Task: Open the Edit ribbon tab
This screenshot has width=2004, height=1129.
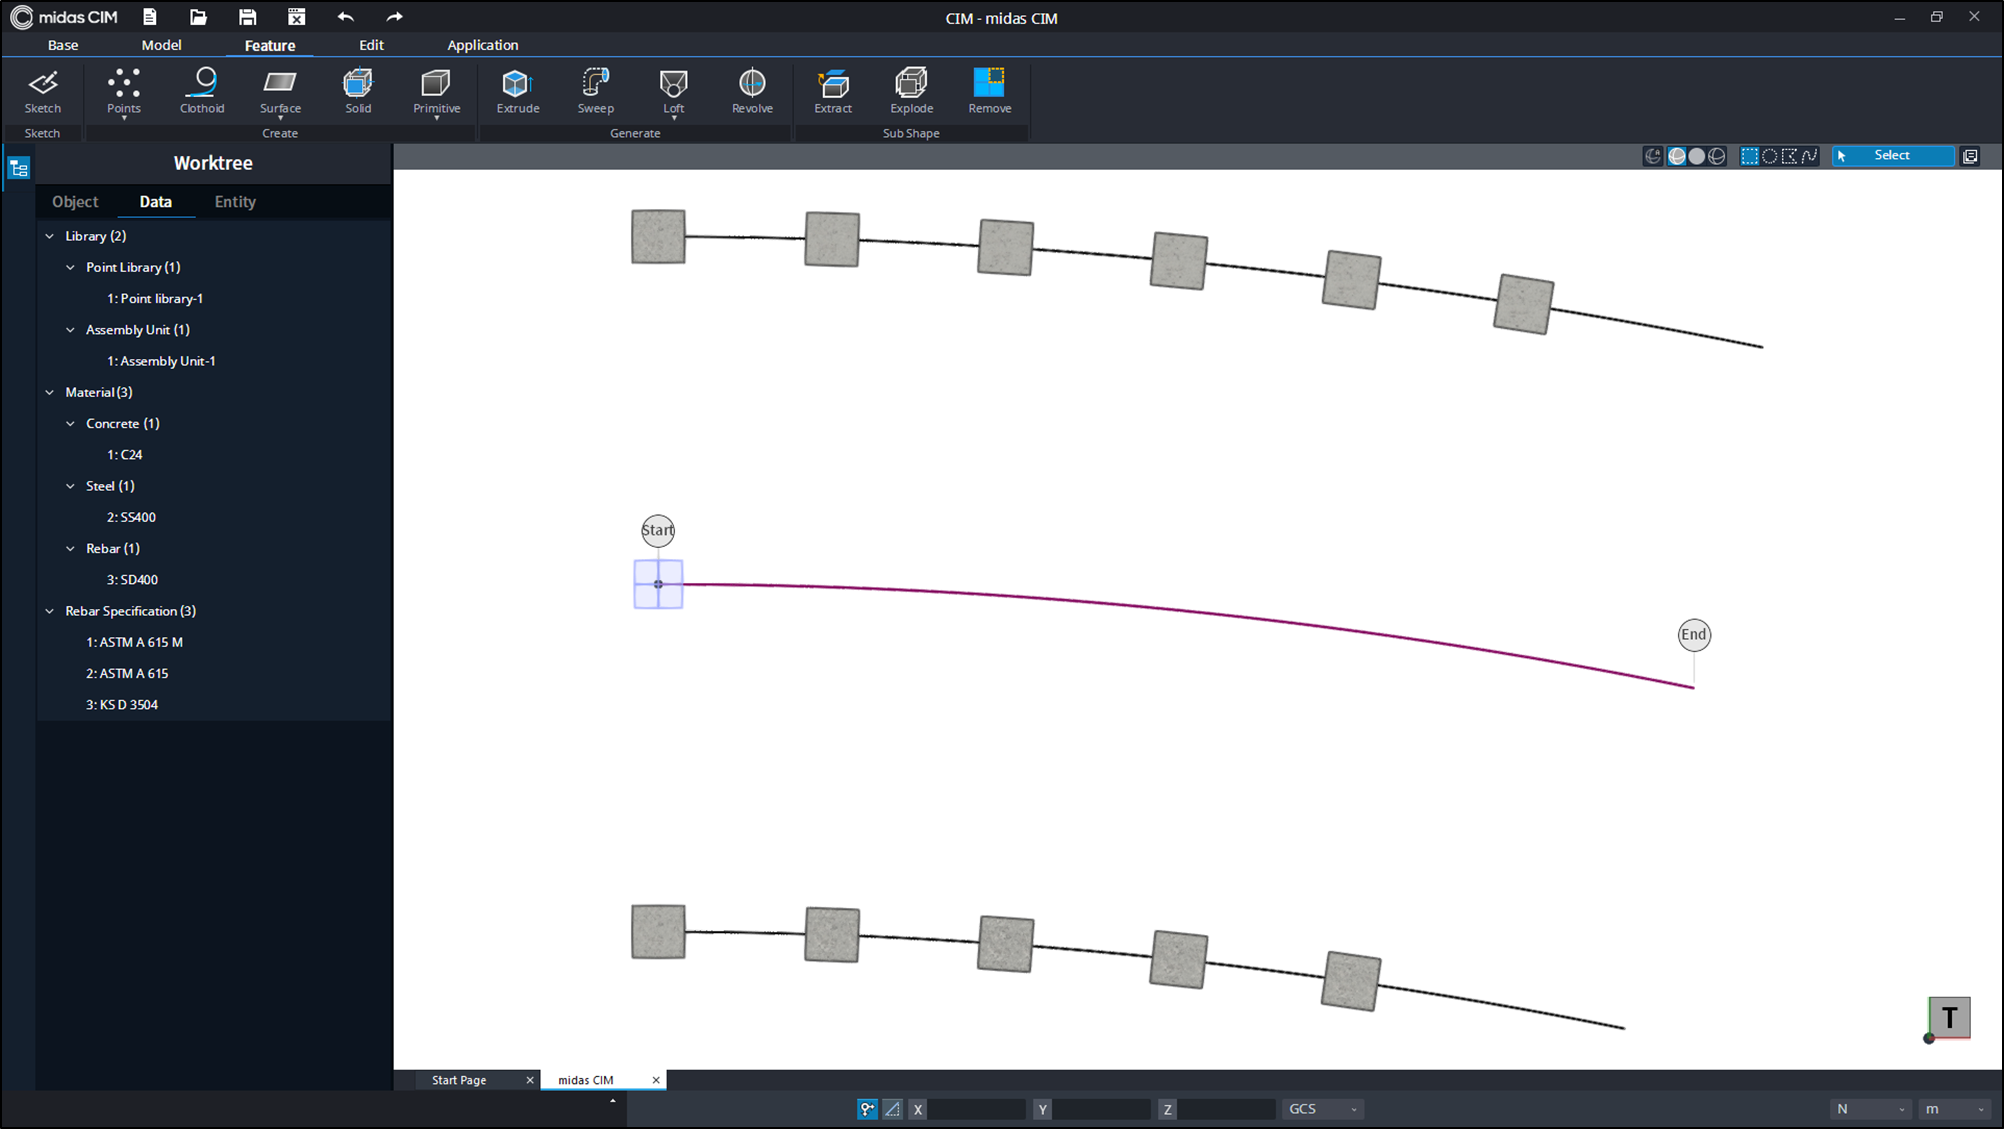Action: coord(371,45)
